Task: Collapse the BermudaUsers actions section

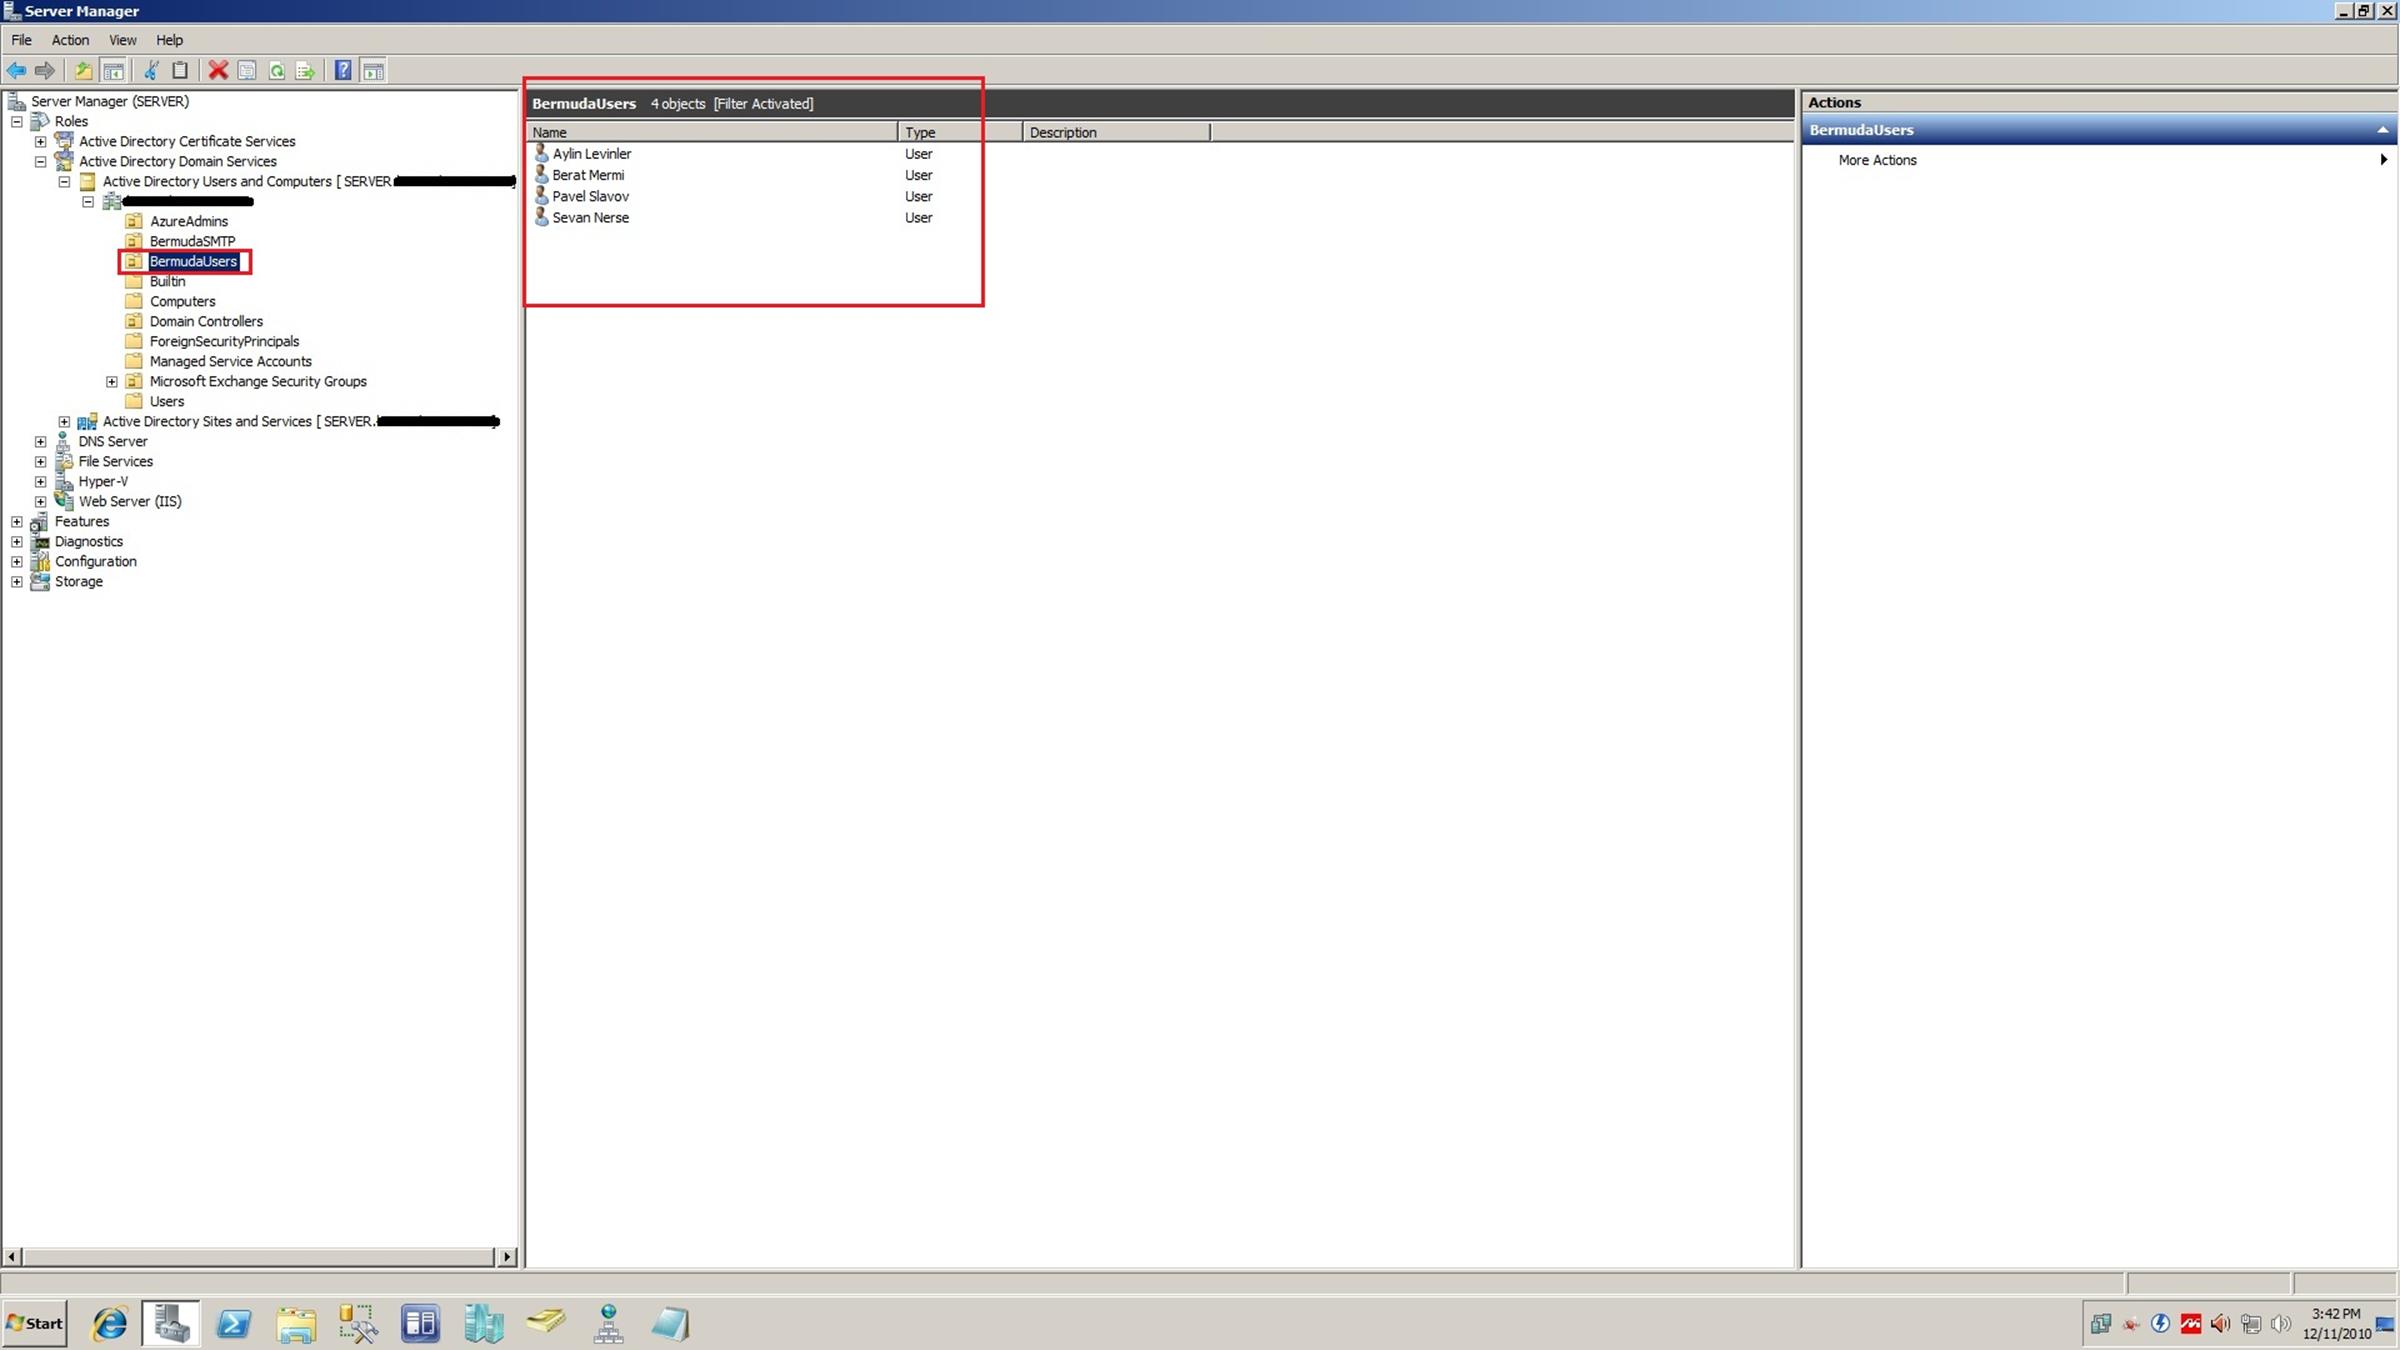Action: click(2383, 130)
